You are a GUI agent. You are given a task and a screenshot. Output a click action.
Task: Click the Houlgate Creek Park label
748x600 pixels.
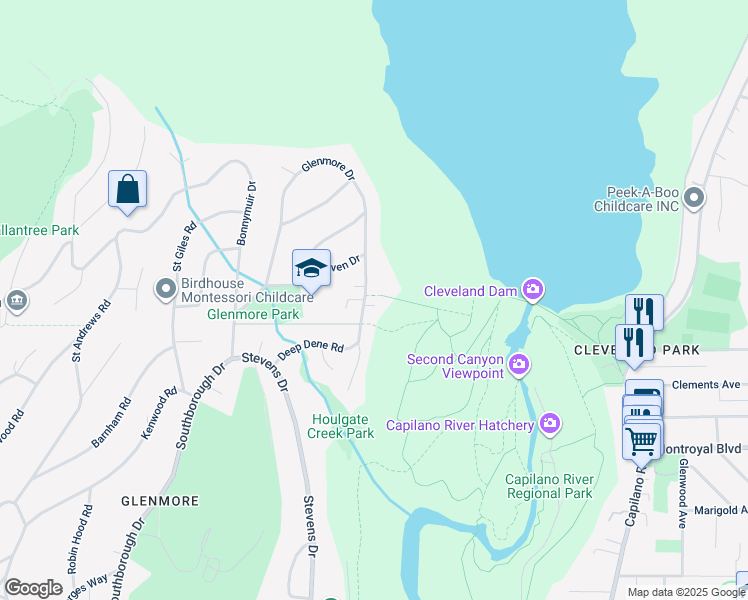(341, 426)
